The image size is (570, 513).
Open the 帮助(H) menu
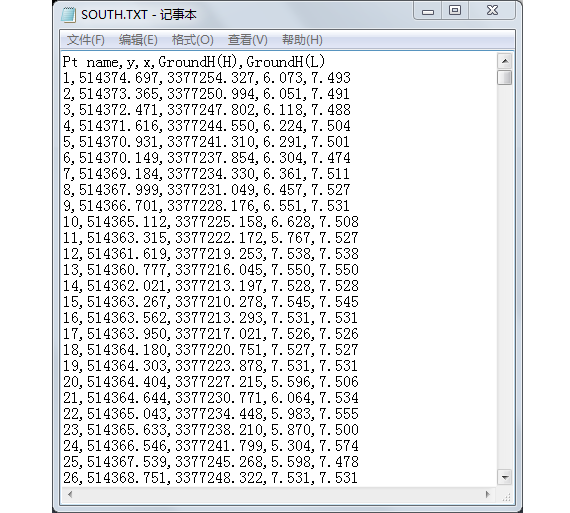click(302, 40)
